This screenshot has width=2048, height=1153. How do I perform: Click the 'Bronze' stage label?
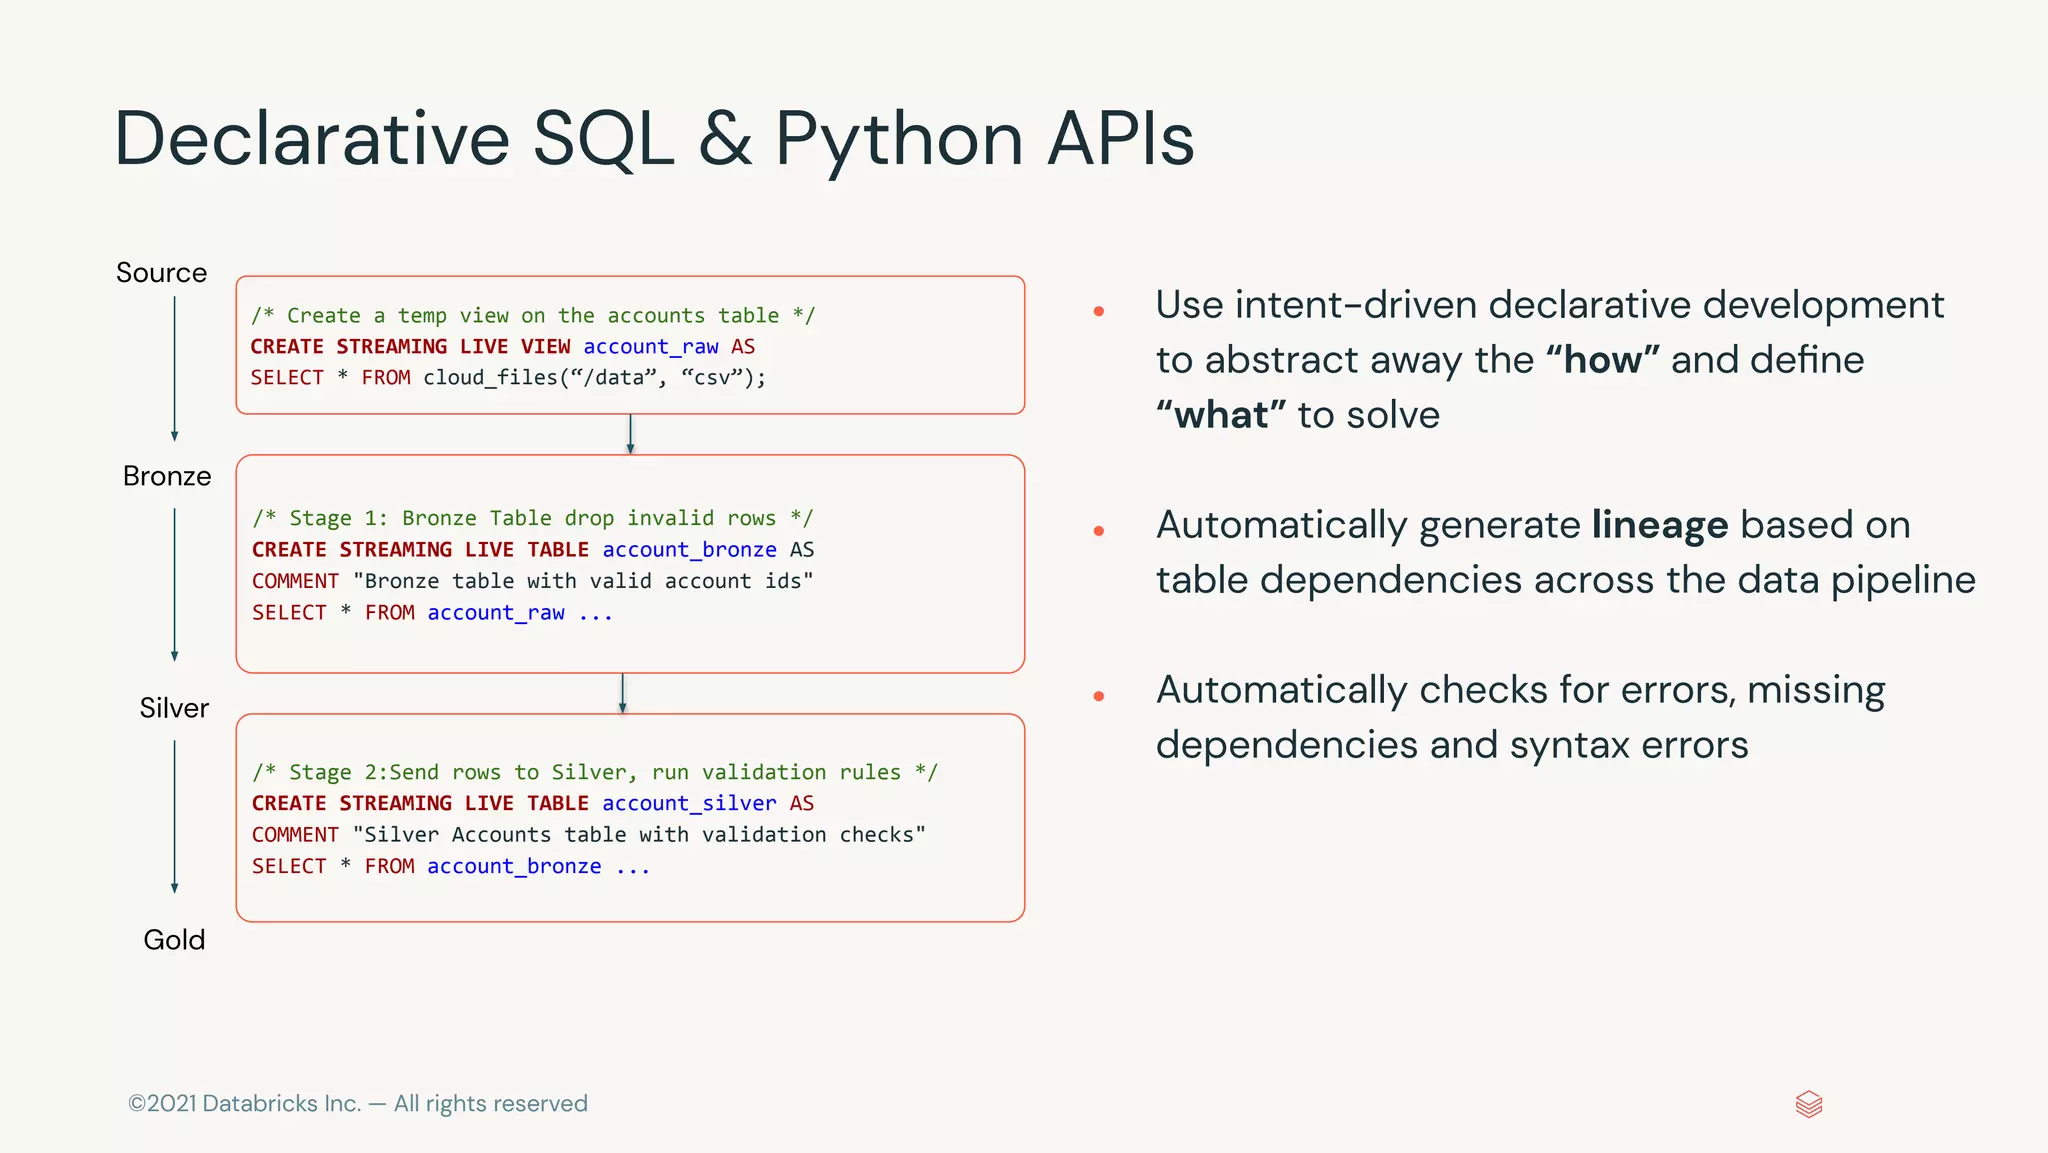tap(167, 476)
